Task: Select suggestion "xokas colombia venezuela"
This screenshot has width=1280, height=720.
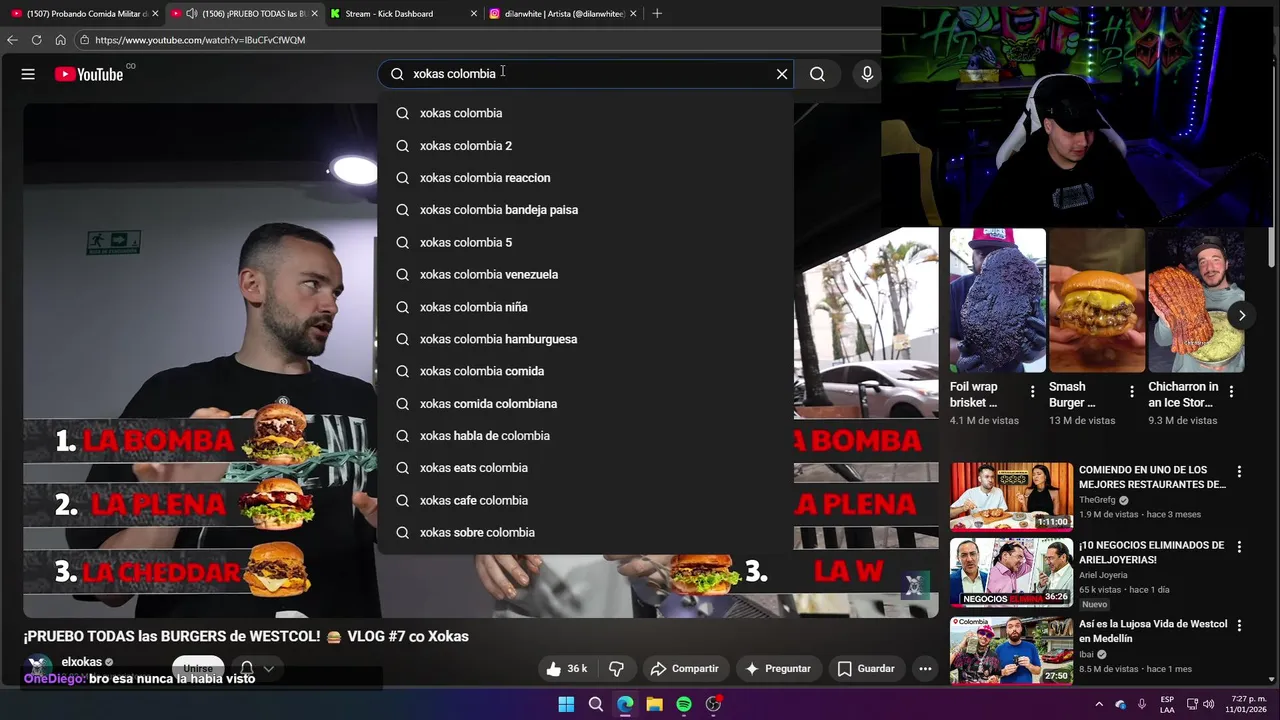Action: 585,274
